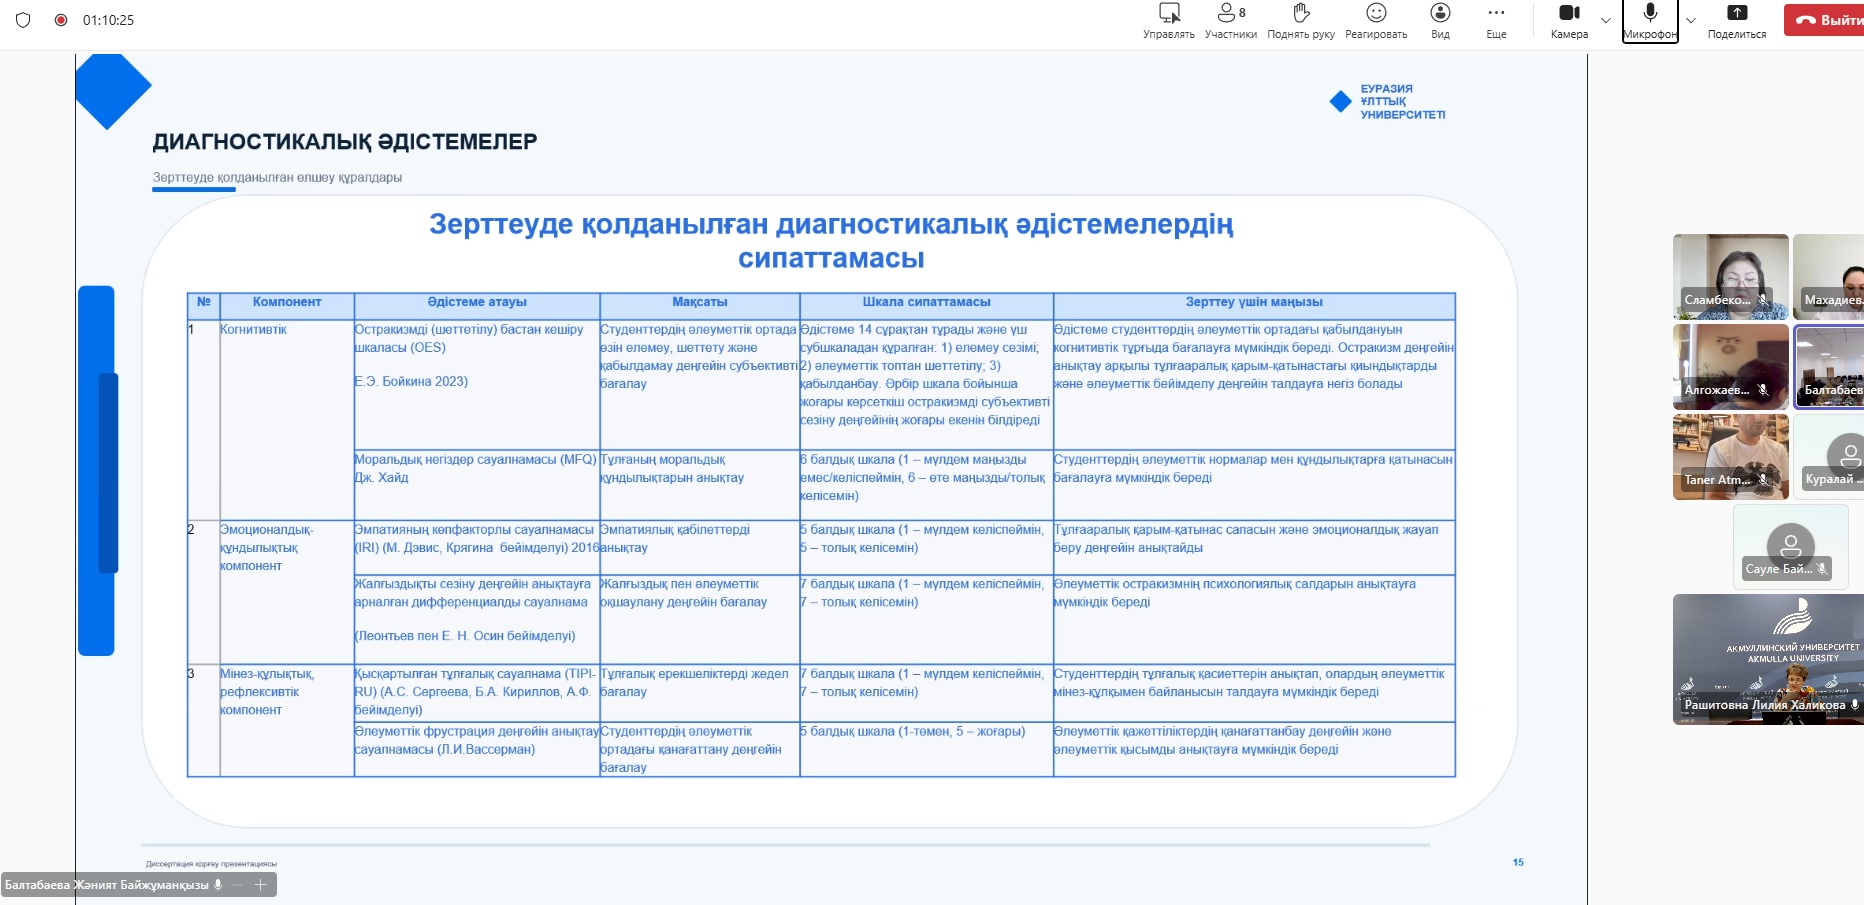This screenshot has height=905, width=1864.
Task: Select Сауле Бай... participant avatar tile
Action: [x=1790, y=546]
